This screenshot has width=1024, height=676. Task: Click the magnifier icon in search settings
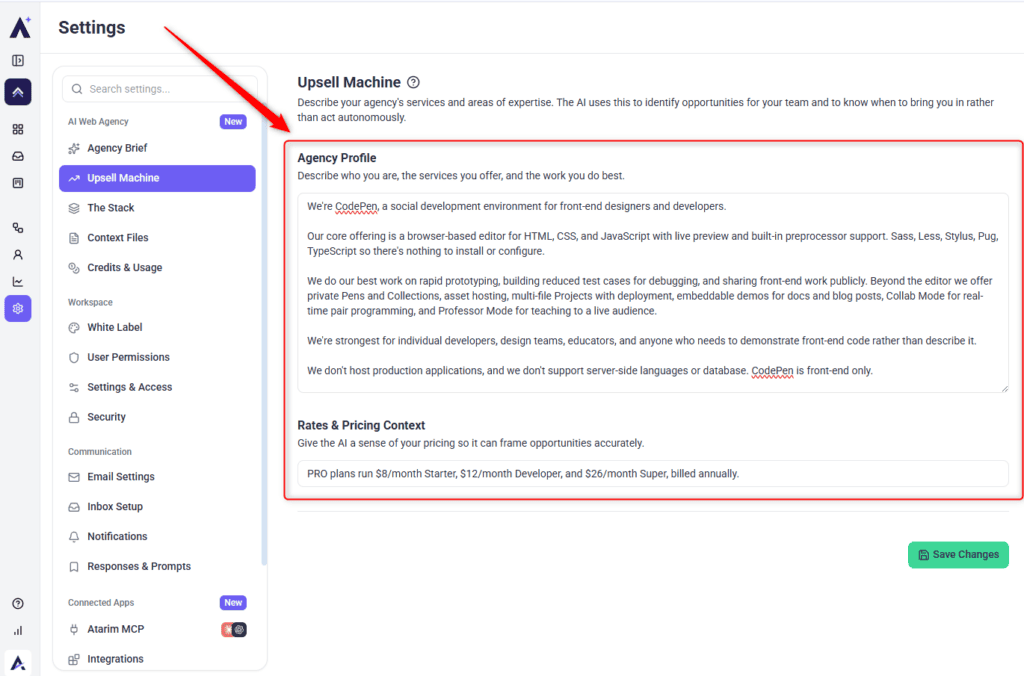tap(77, 89)
